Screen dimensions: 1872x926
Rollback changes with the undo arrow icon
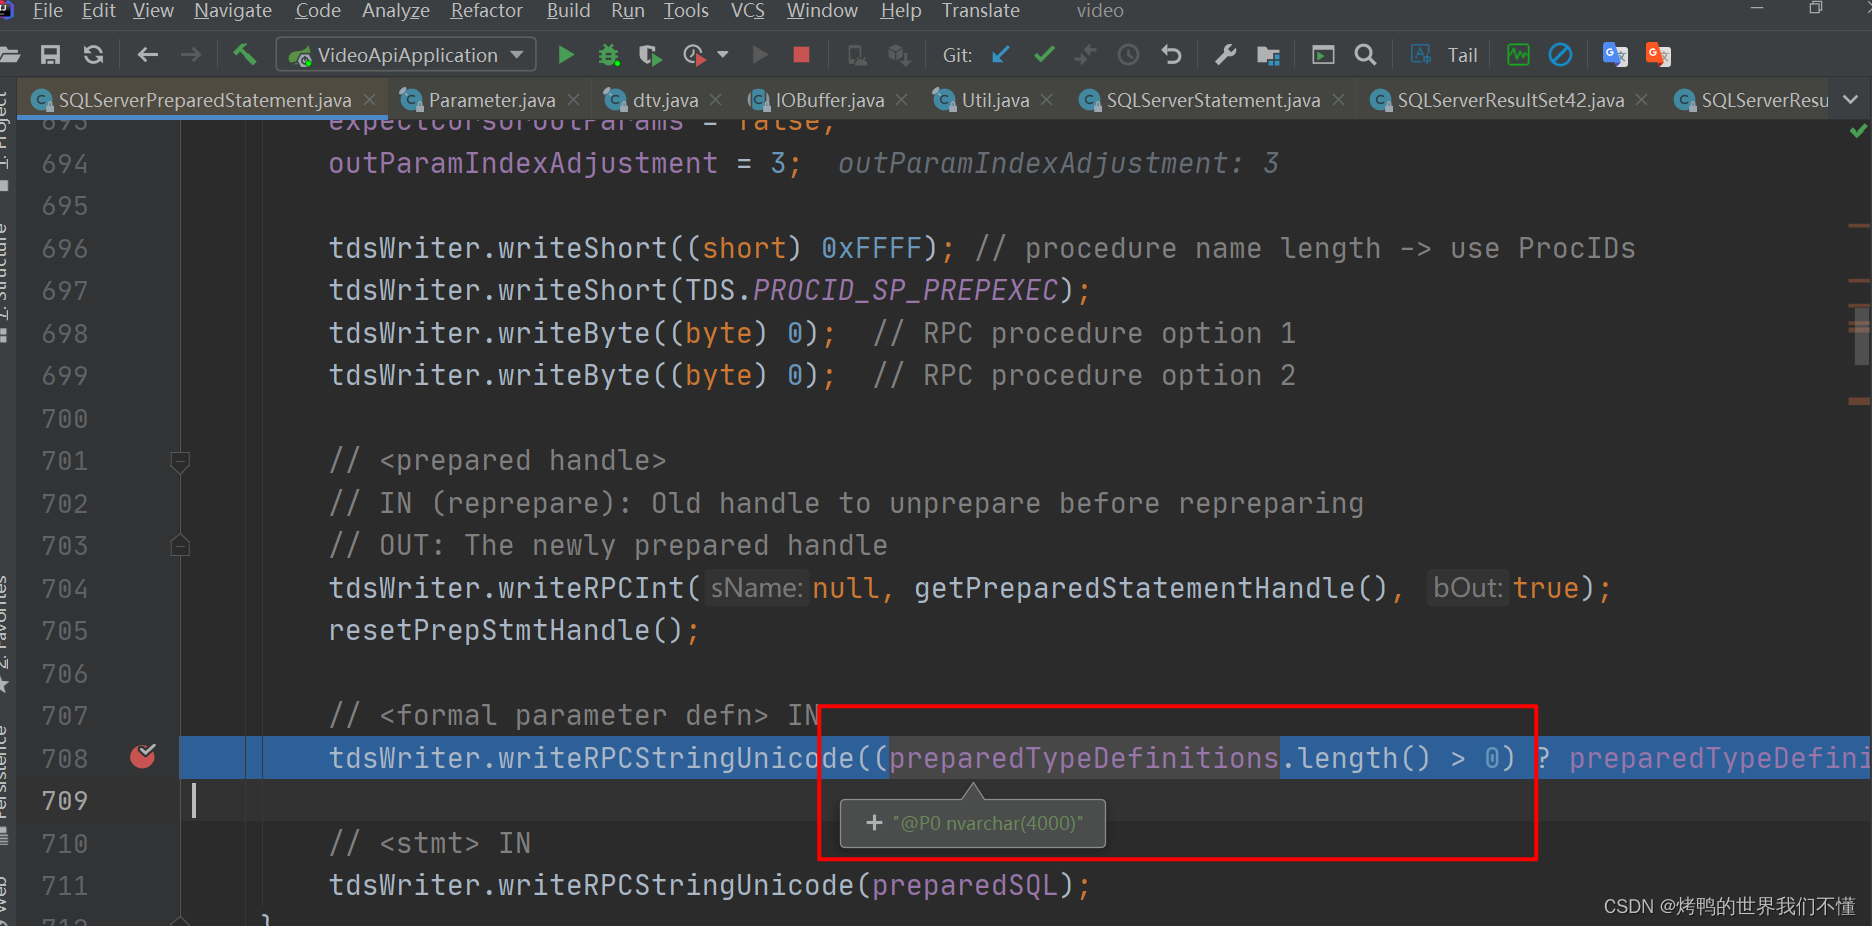1171,55
